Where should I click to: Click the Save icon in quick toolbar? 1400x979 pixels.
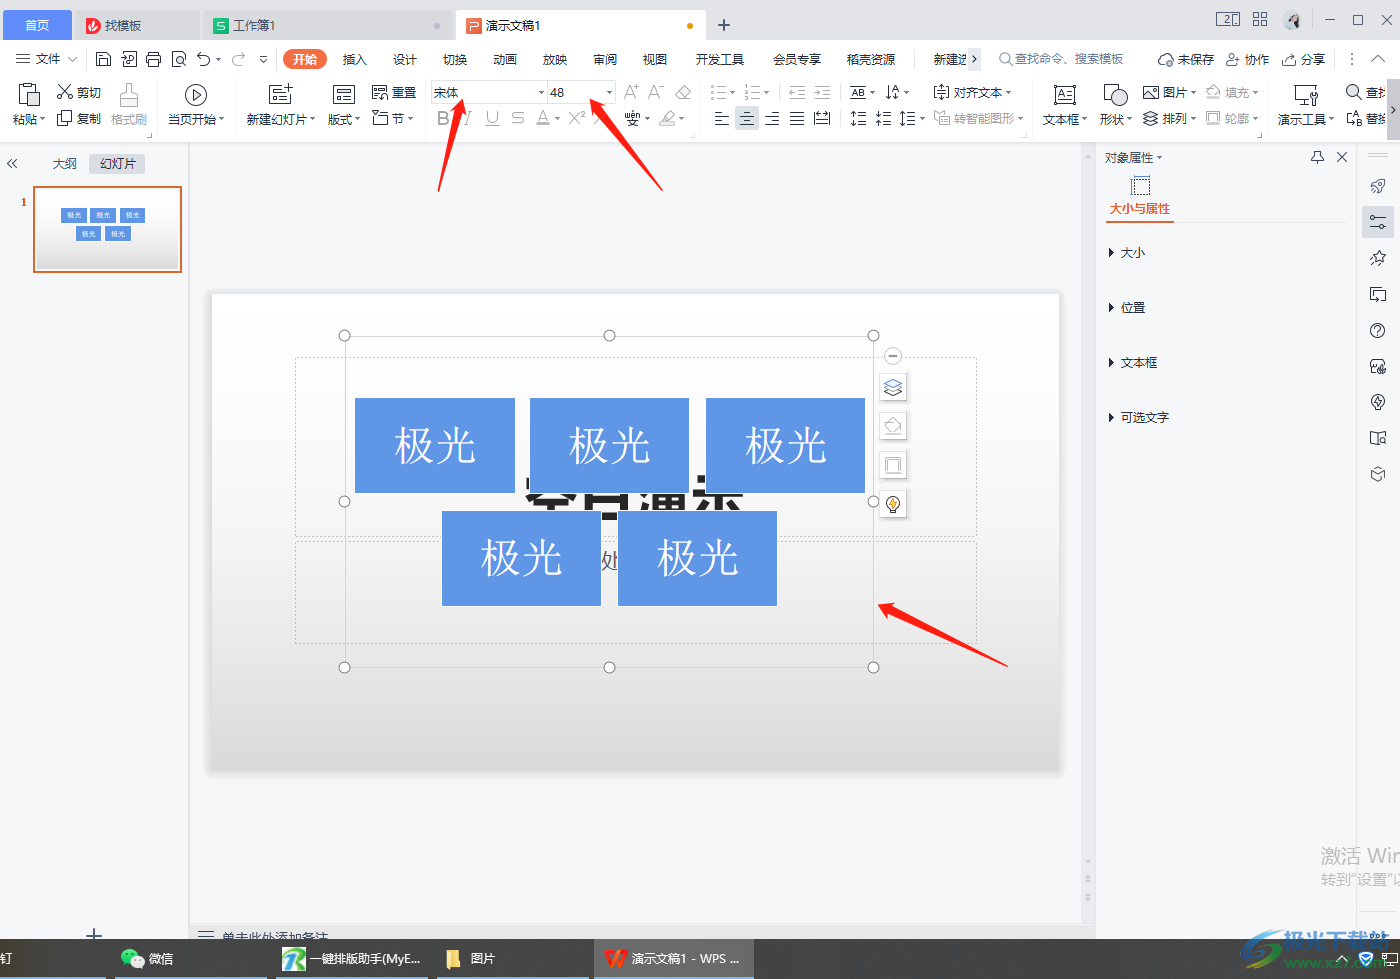point(103,59)
